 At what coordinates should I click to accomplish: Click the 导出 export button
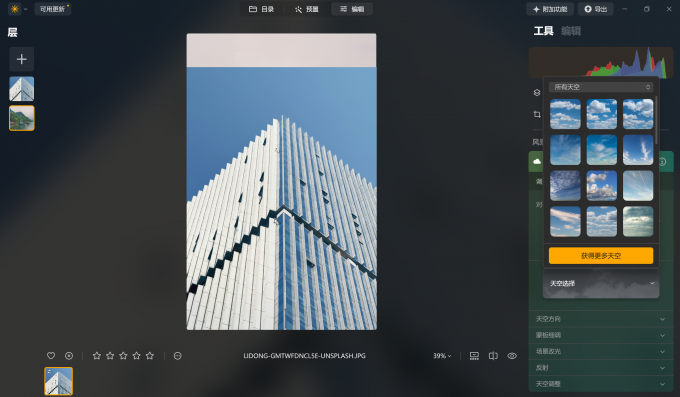pos(595,9)
